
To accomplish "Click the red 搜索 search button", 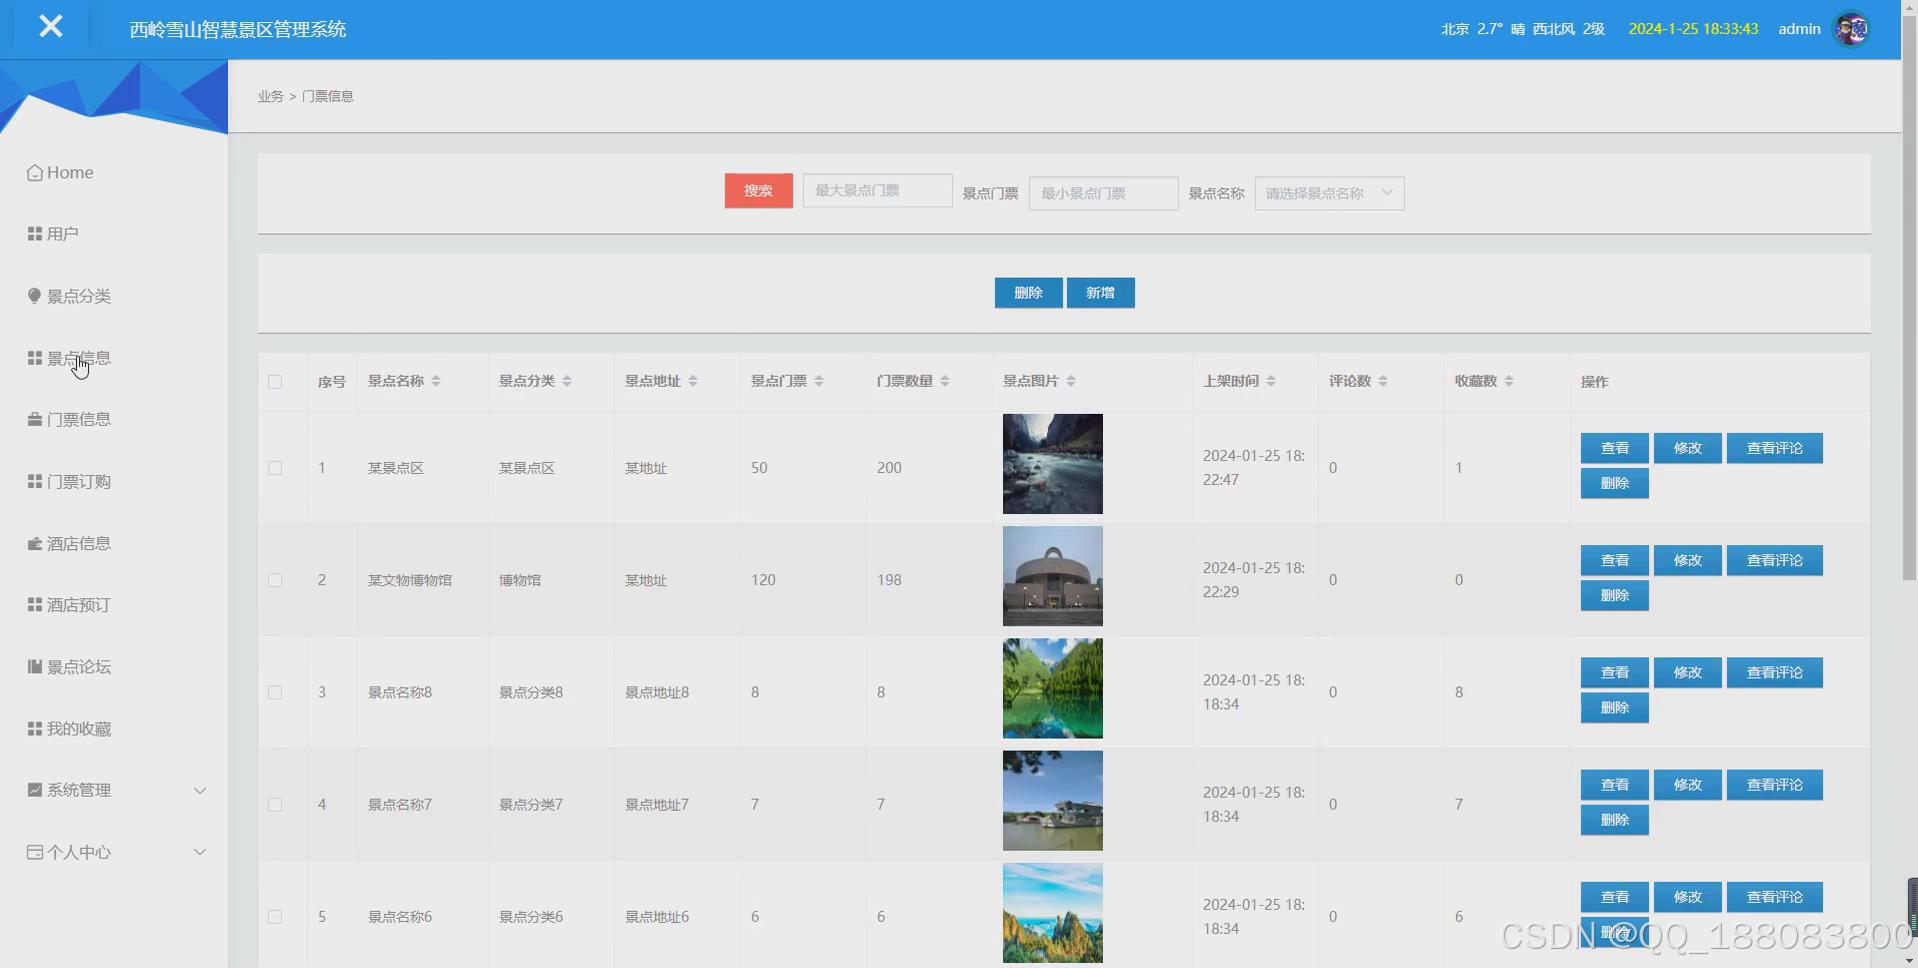I will 757,190.
